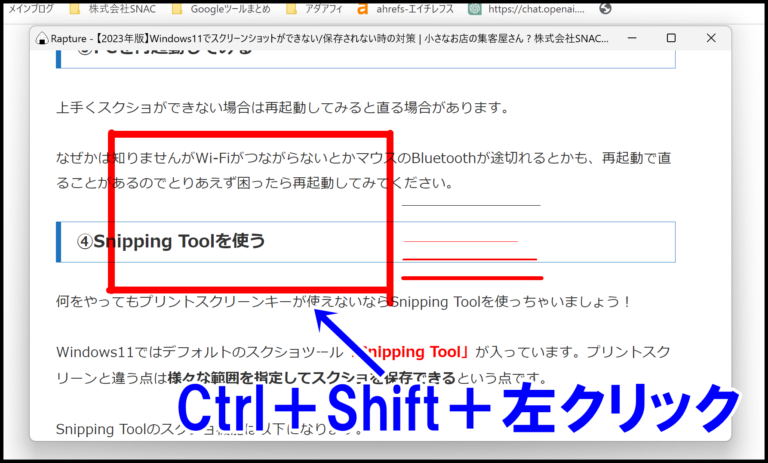Select the thin gray line sample

coord(471,205)
